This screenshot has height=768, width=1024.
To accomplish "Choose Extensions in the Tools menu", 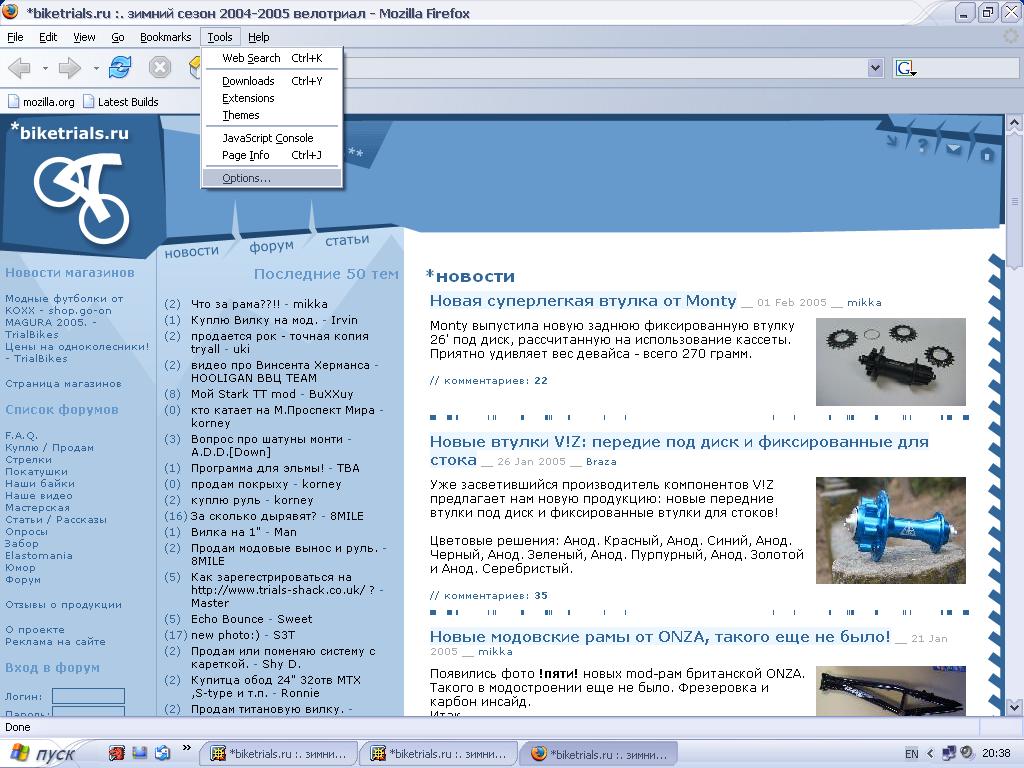I will click(248, 98).
